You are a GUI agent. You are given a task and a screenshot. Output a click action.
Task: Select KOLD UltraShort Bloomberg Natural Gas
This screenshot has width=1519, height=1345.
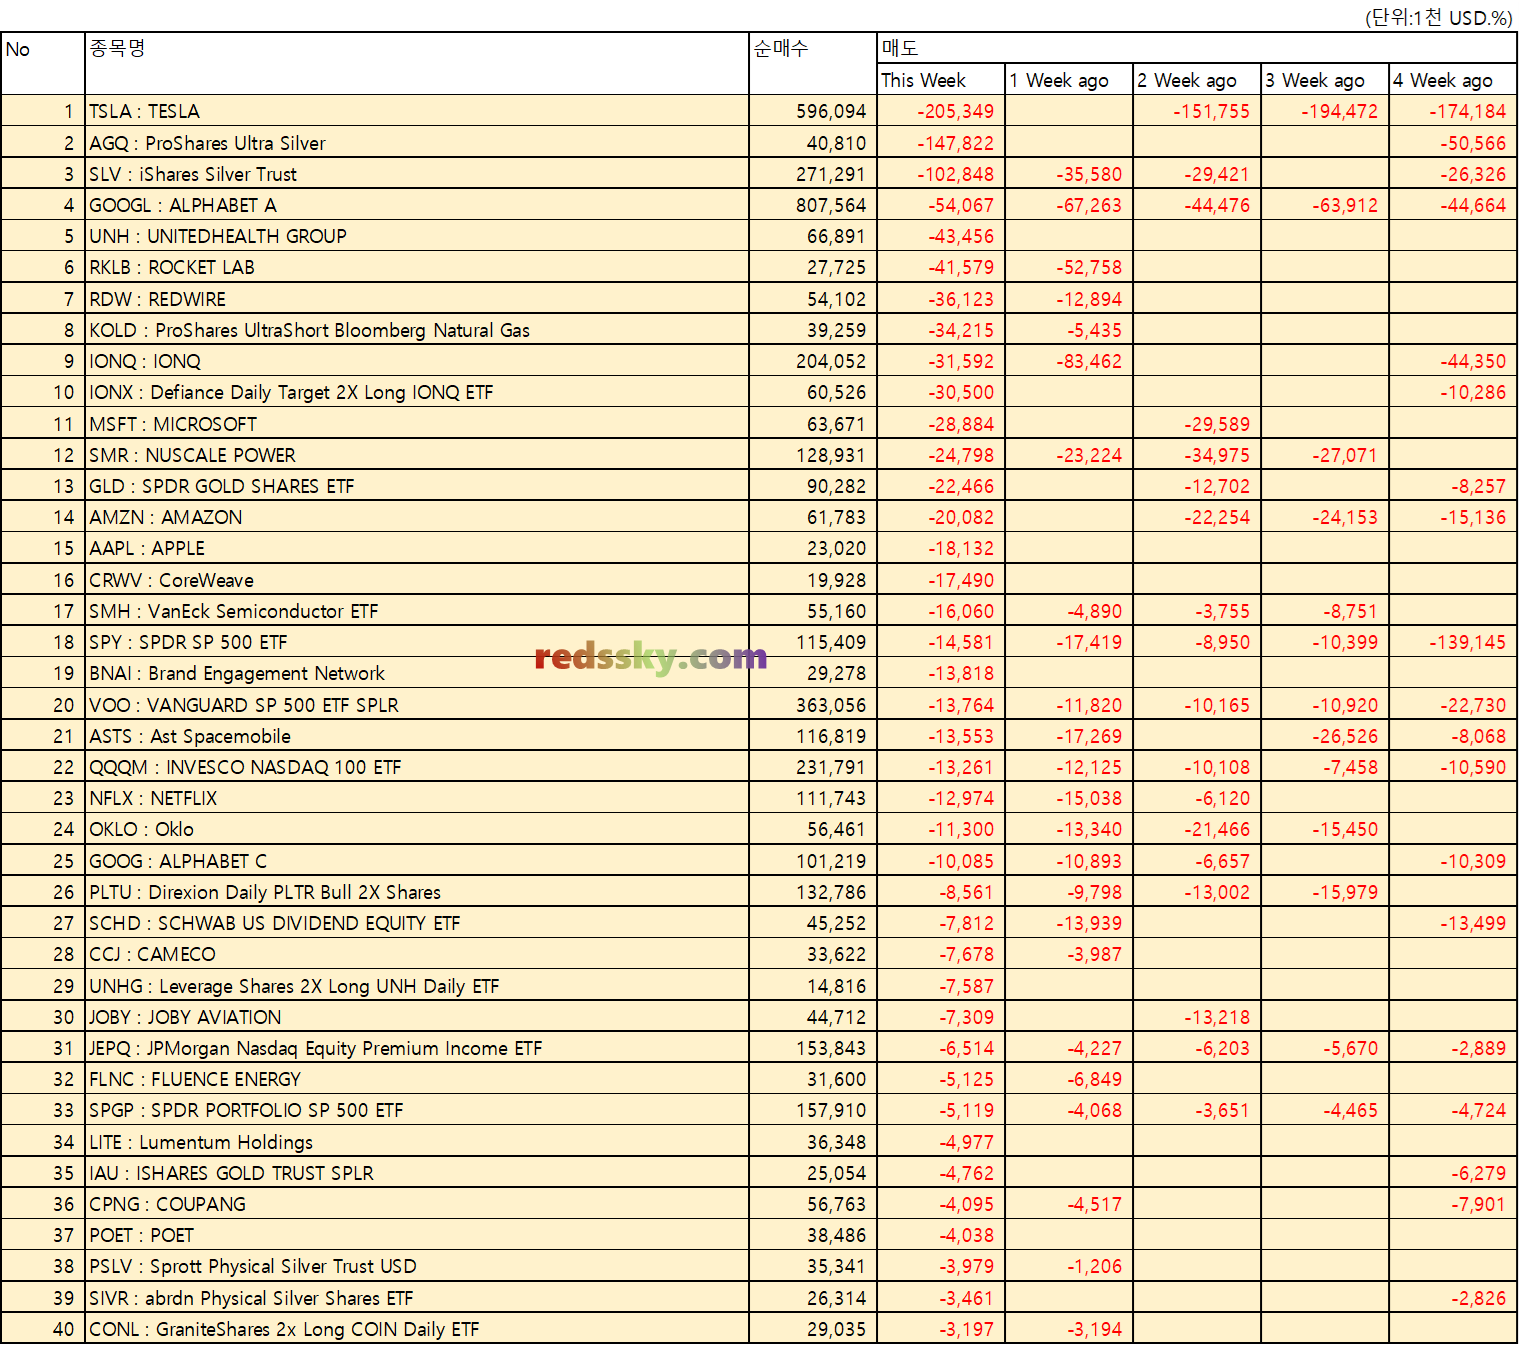coord(416,330)
